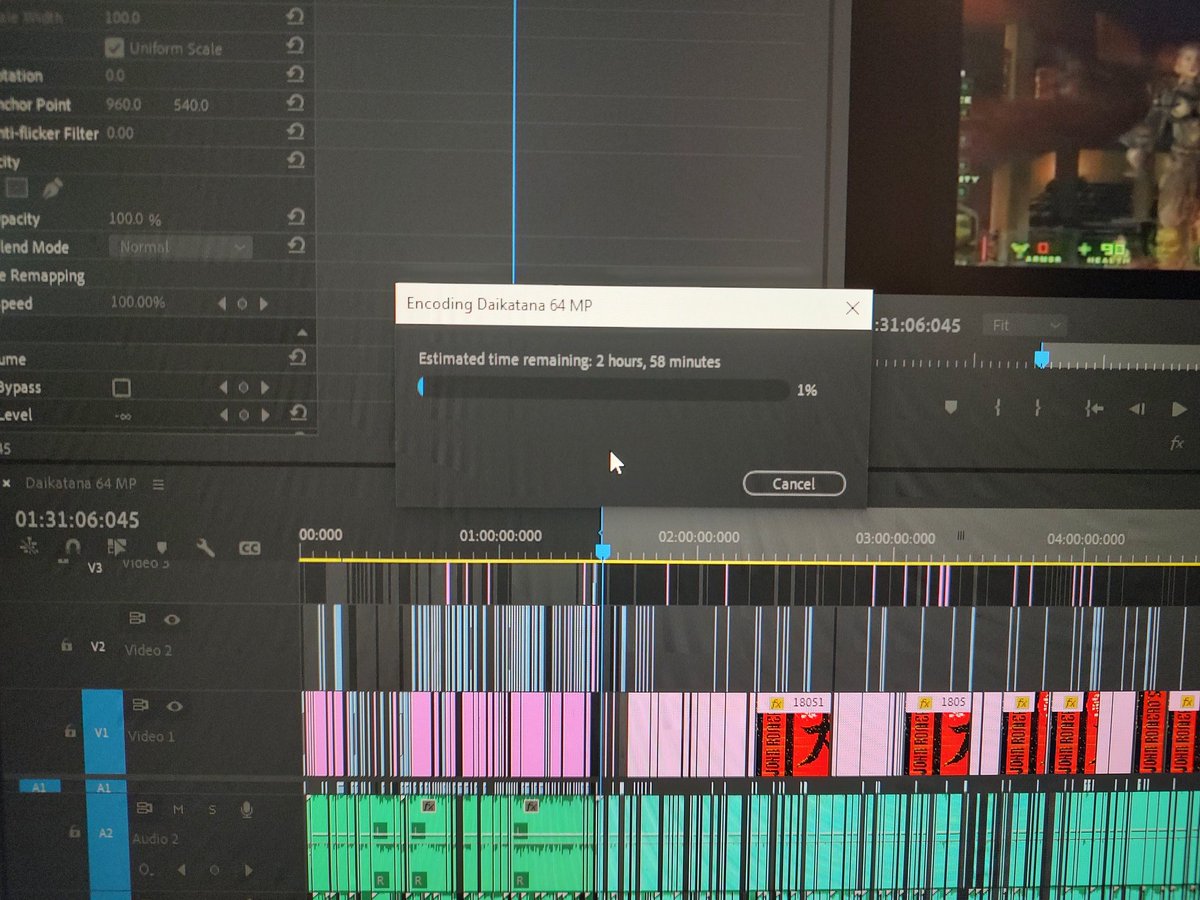Reset the Blend Mode parameter
This screenshot has height=900, width=1200.
tap(295, 246)
